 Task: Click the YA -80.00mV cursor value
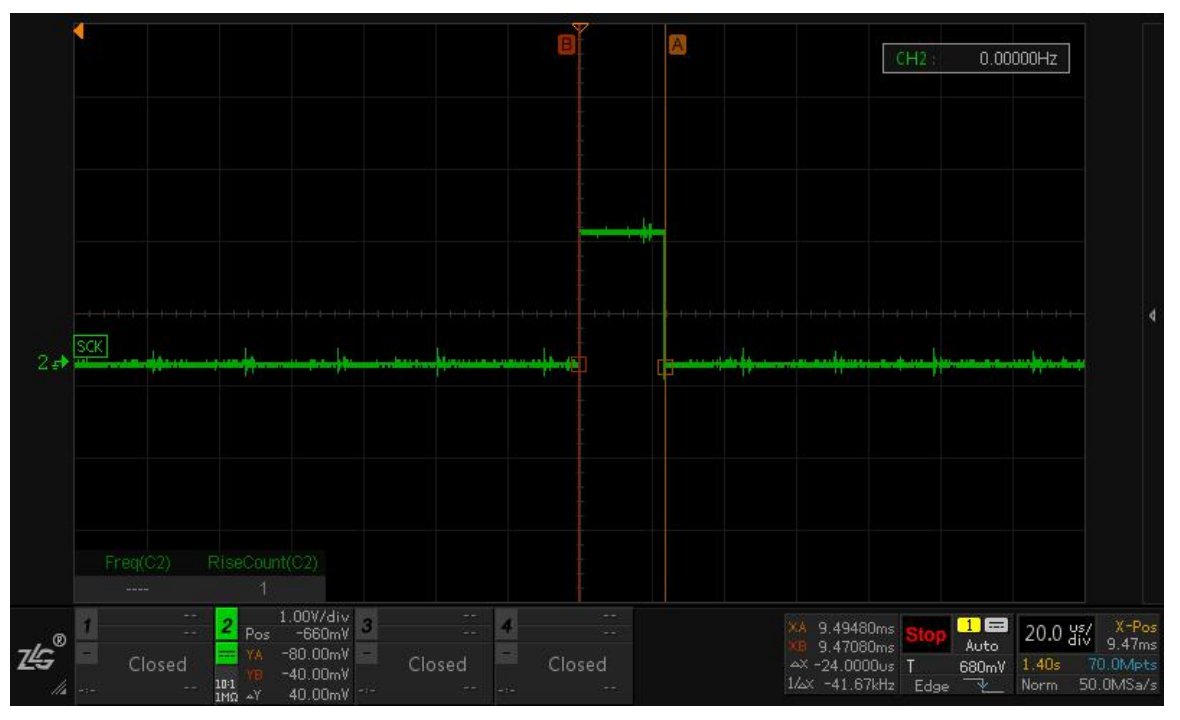297,655
